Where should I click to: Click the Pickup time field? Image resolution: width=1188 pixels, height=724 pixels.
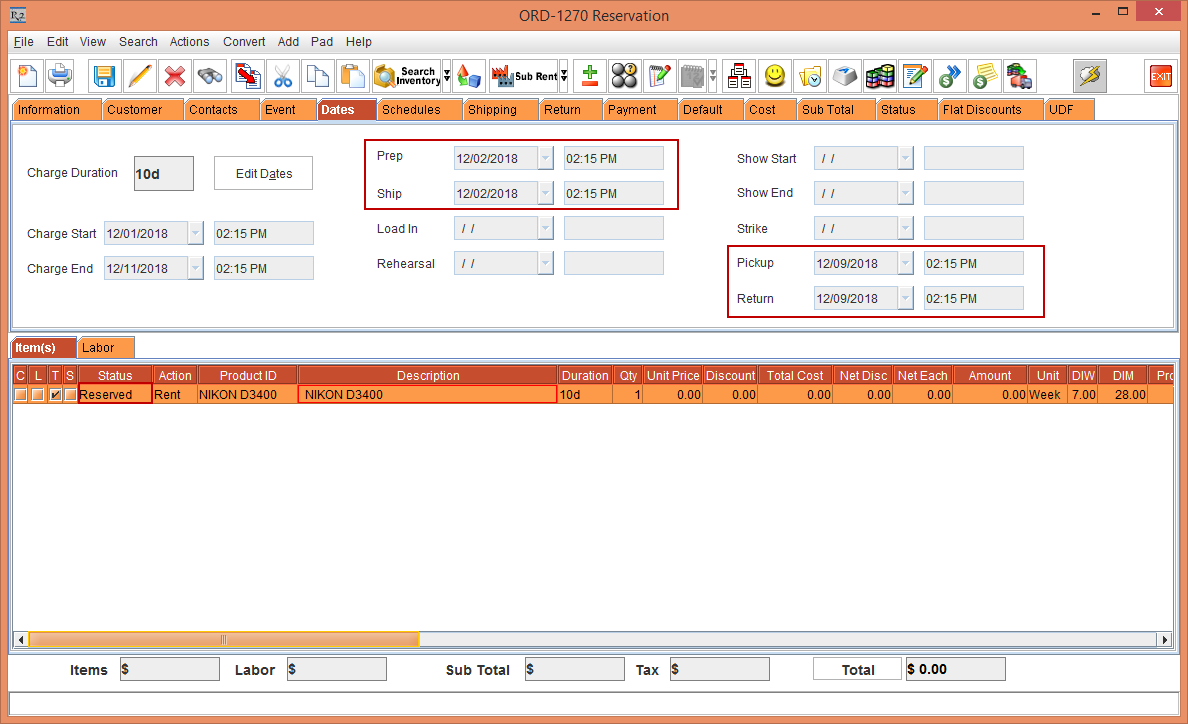pos(973,263)
